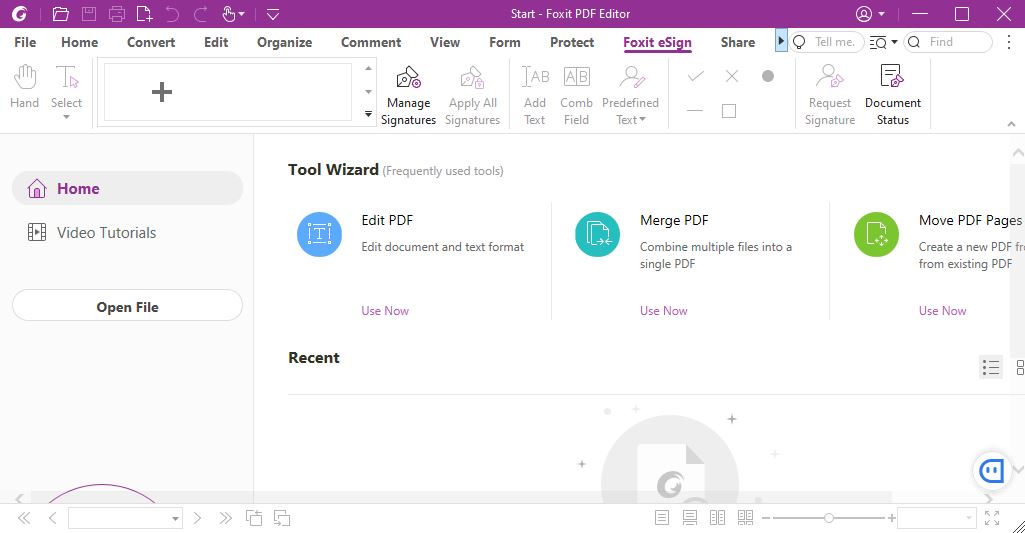Click the Move PDF Pages tool icon
The height and width of the screenshot is (533, 1025).
point(876,234)
